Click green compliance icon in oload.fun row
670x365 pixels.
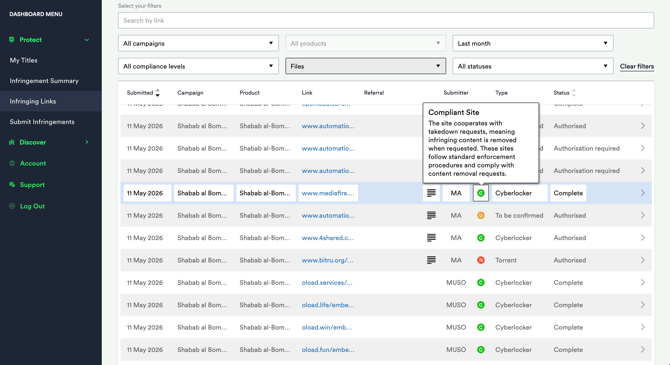[x=481, y=350]
